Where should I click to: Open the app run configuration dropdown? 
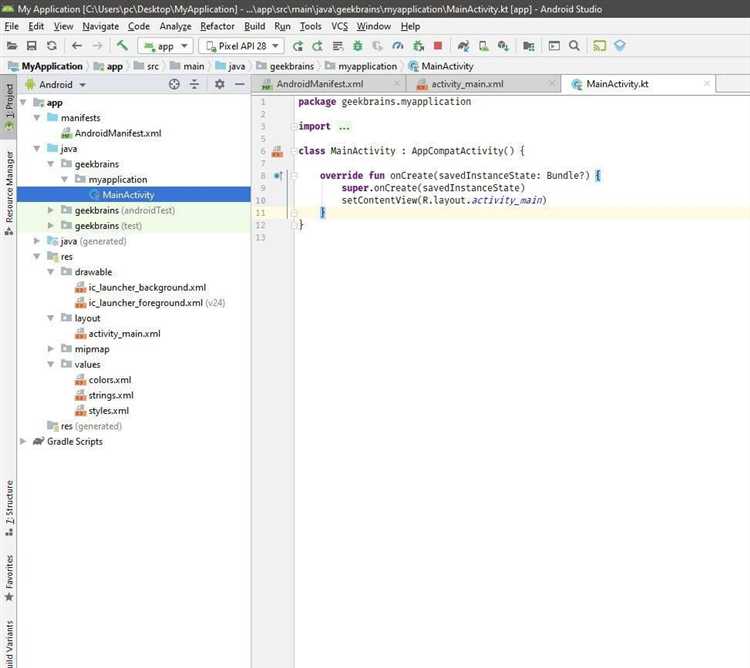(165, 46)
